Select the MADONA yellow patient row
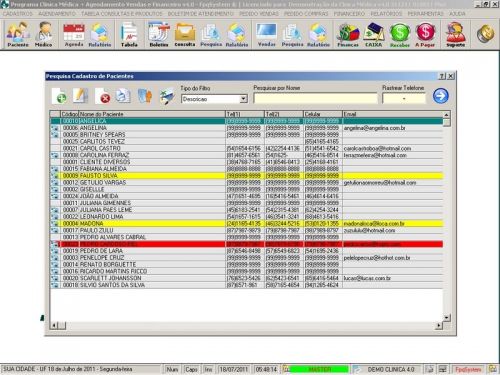The height and width of the screenshot is (375, 500). (x=247, y=223)
